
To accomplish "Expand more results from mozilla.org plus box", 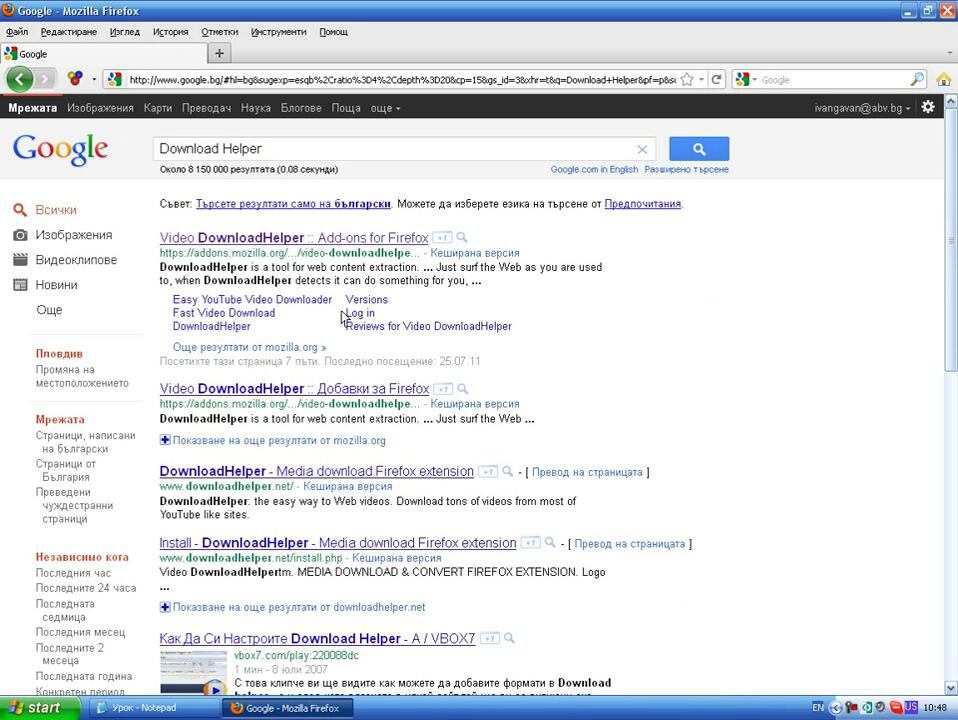I will tap(165, 440).
